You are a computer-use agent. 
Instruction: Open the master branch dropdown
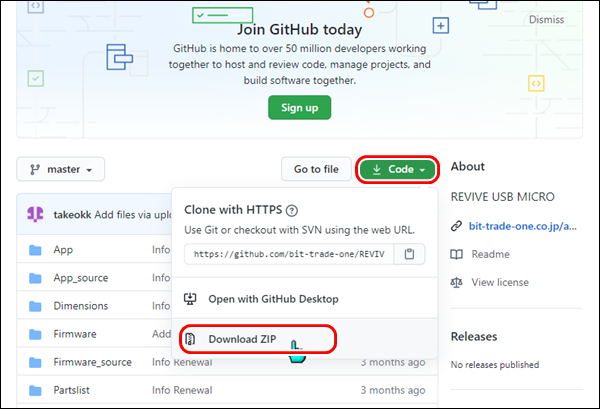click(60, 169)
